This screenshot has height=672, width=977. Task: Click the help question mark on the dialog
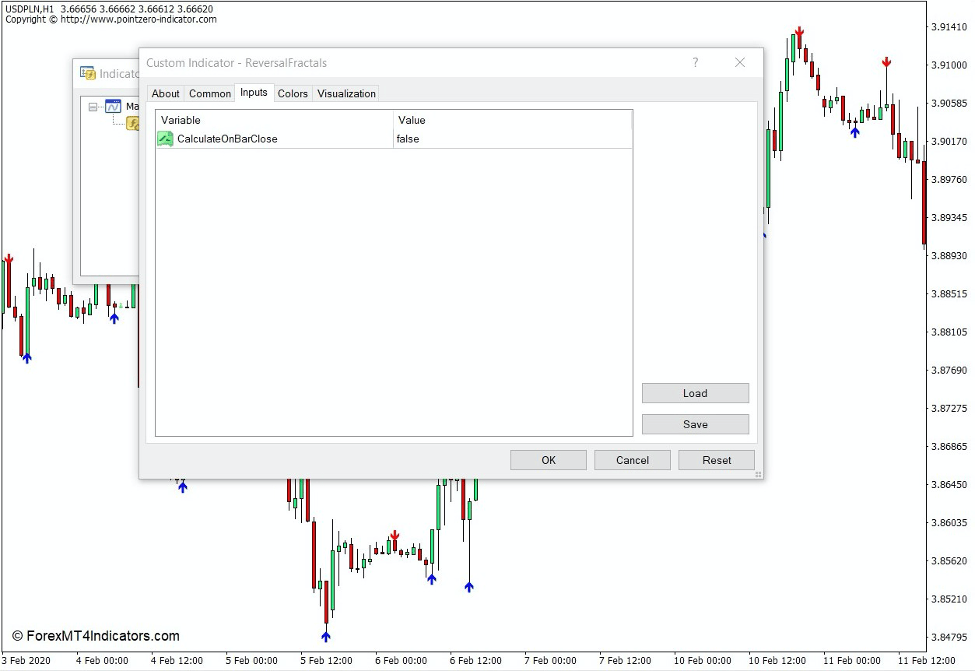click(x=695, y=63)
